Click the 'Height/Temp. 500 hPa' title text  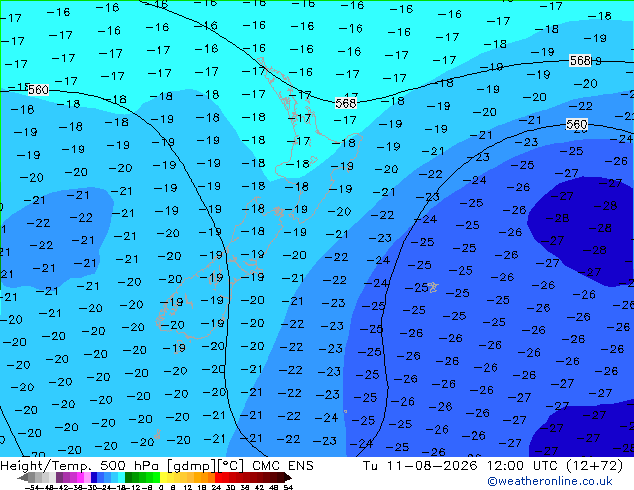pyautogui.click(x=81, y=466)
